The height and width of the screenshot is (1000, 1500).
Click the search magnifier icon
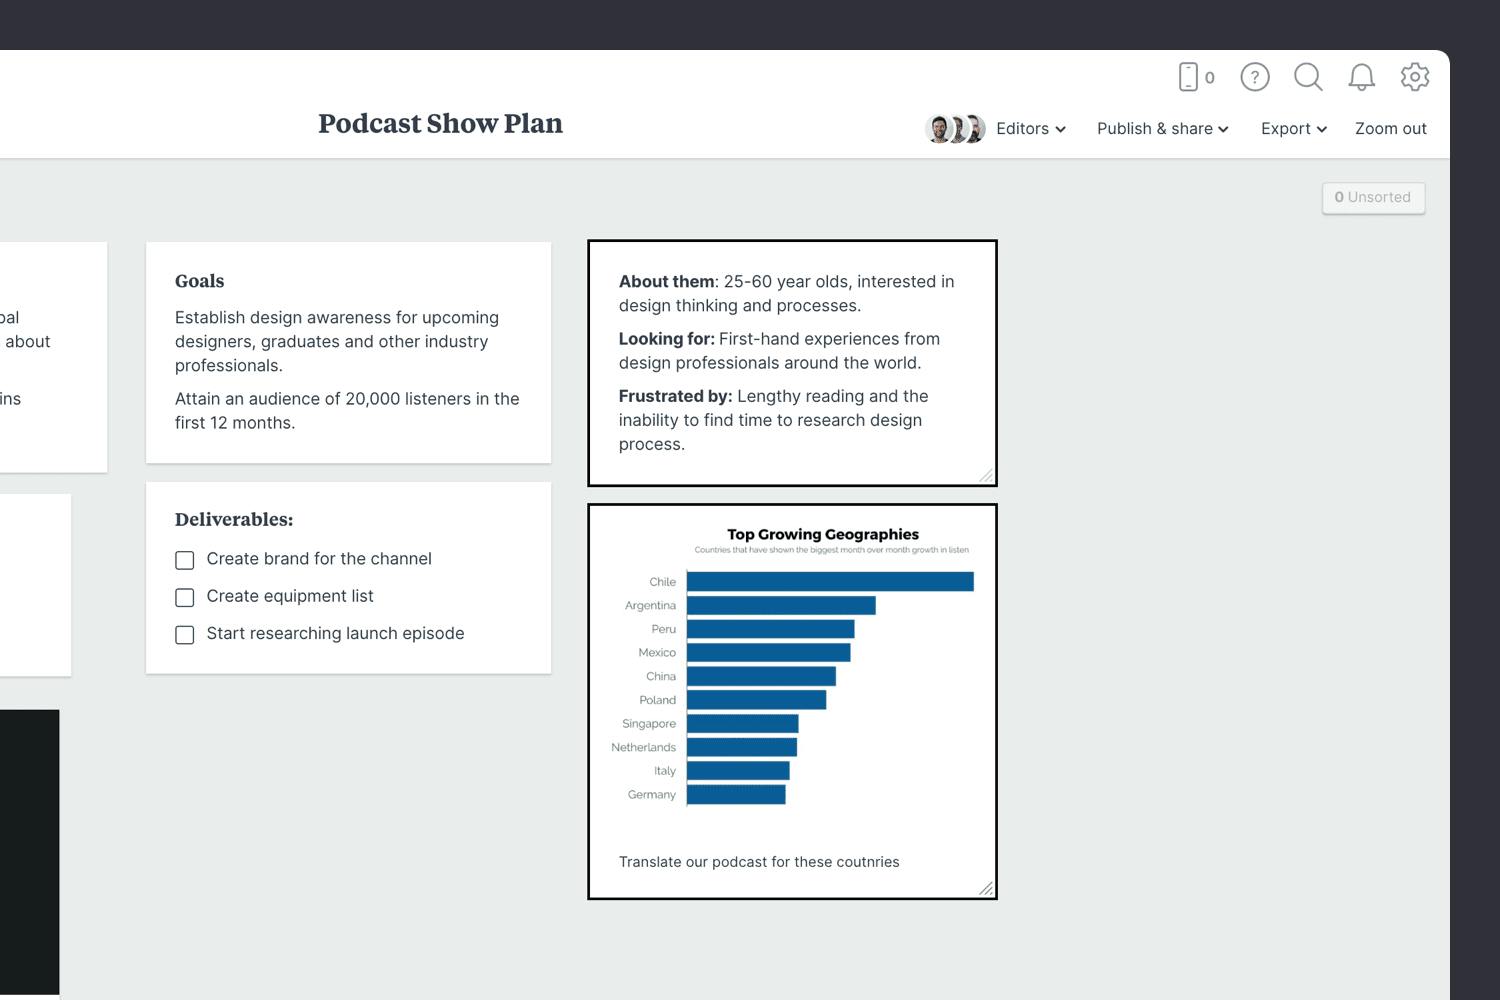pos(1308,77)
